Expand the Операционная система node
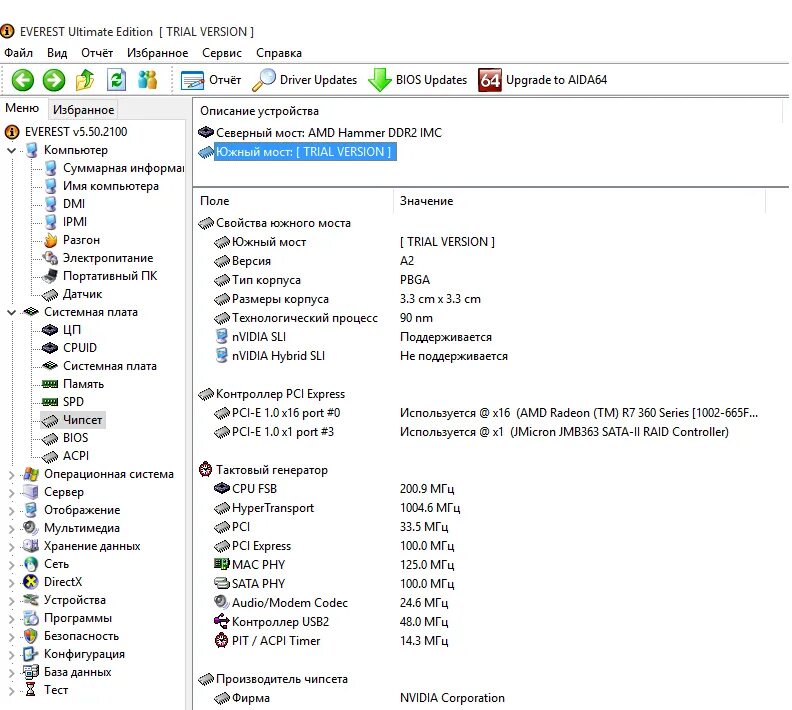This screenshot has width=792, height=710. tap(11, 474)
